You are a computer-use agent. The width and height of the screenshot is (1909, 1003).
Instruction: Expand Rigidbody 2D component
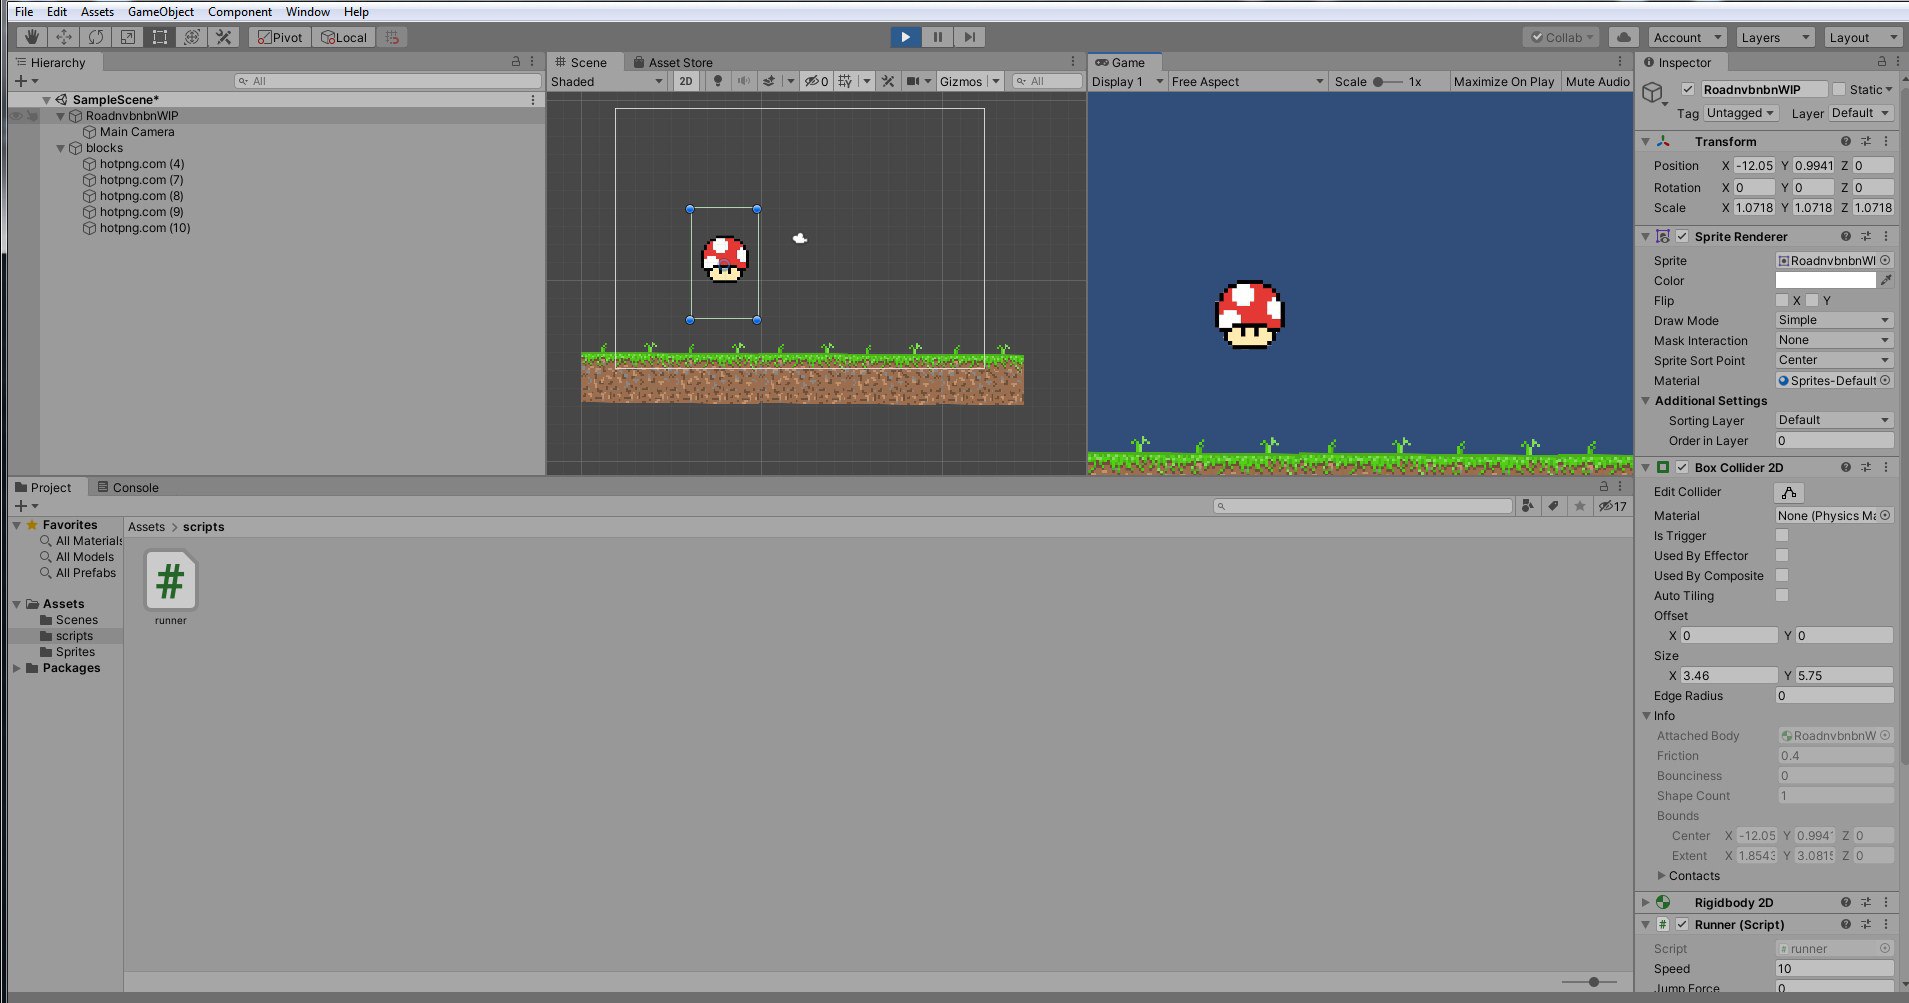pos(1646,902)
